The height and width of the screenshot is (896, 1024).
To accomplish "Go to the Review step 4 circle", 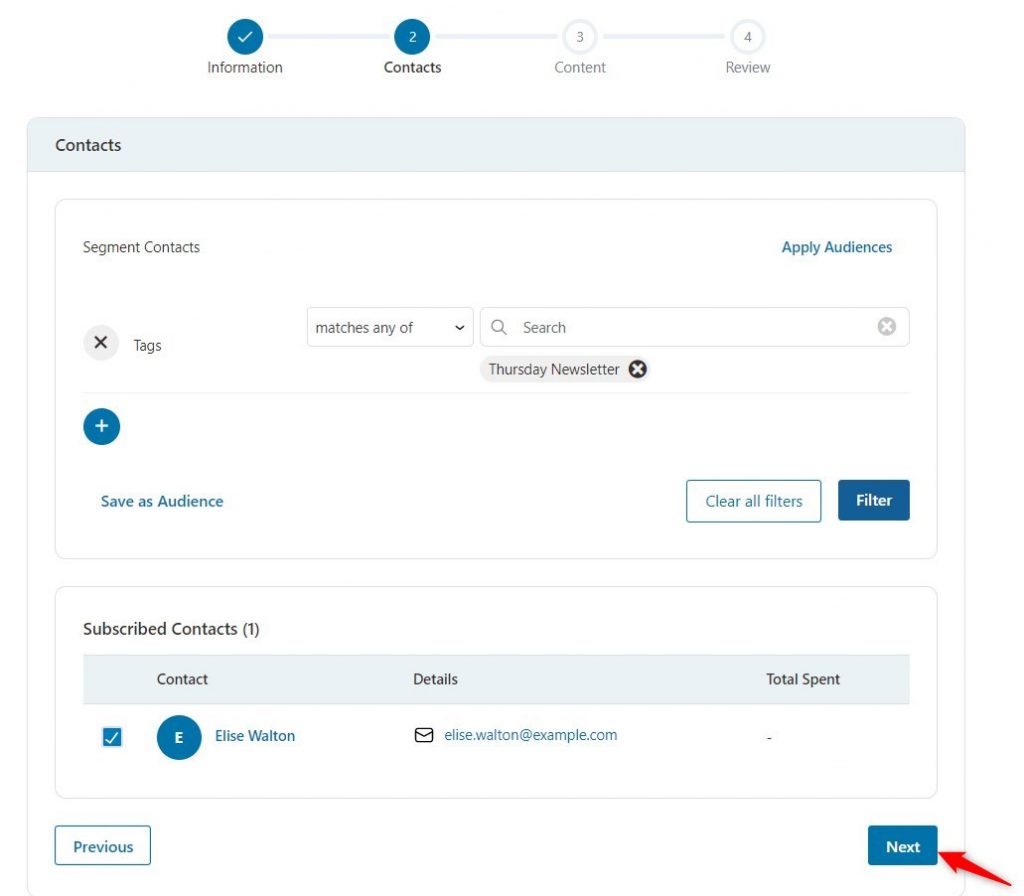I will pyautogui.click(x=747, y=37).
